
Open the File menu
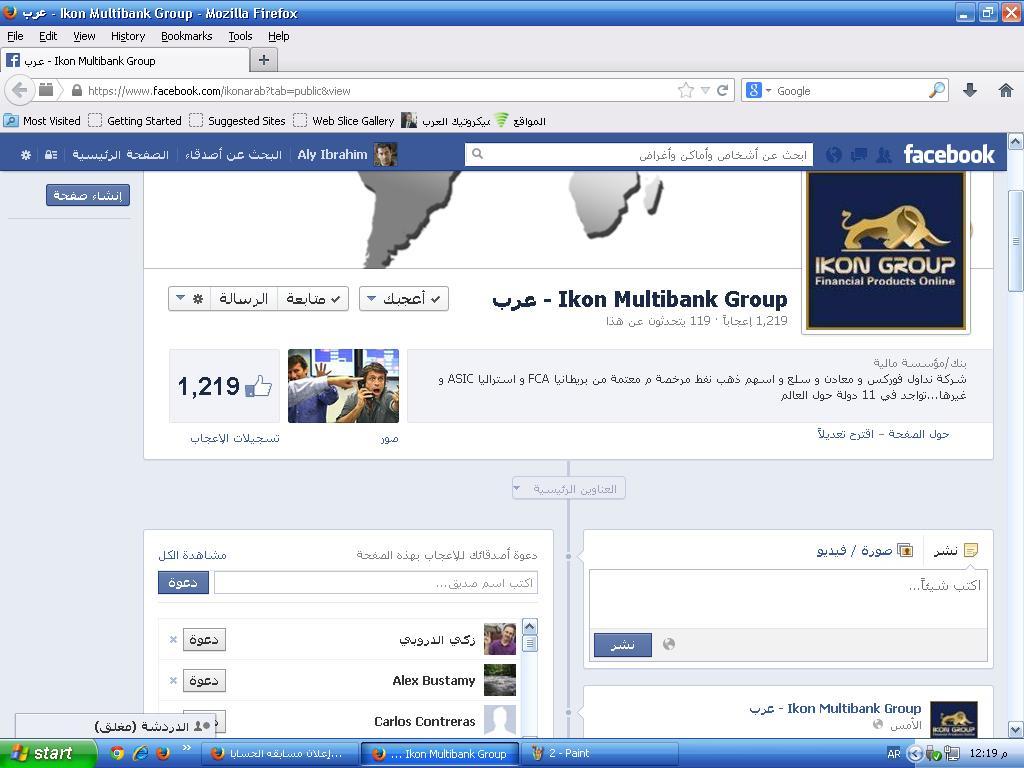tap(15, 36)
